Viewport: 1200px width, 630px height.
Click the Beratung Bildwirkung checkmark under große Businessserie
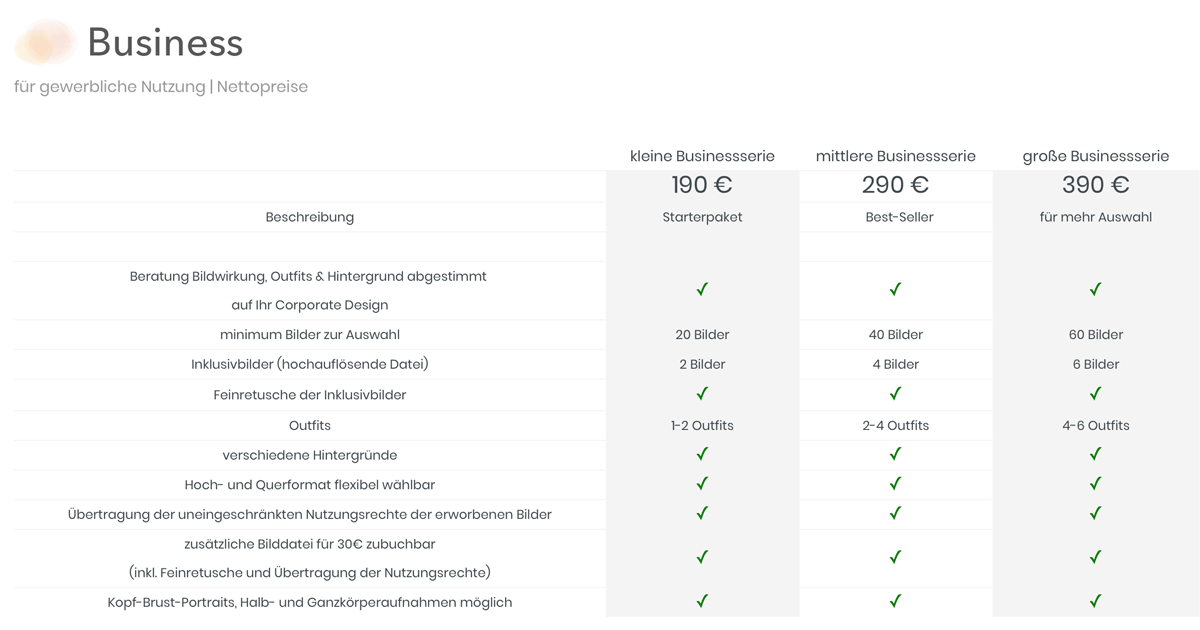pos(1095,289)
